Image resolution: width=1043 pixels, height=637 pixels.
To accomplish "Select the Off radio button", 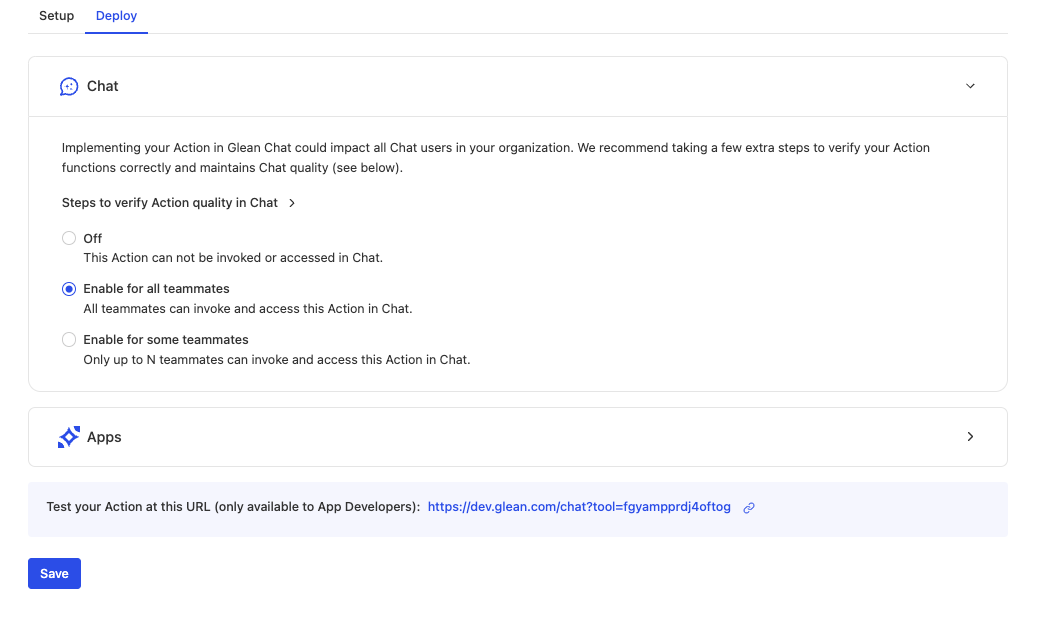I will [68, 238].
